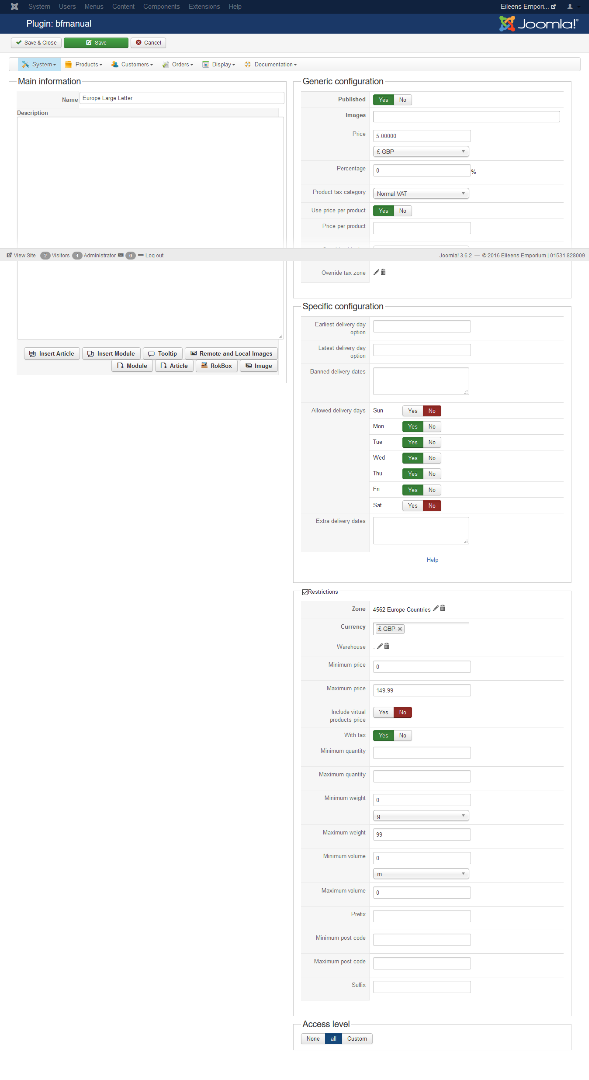589x1080 pixels.
Task: Click the Insert Module editor button
Action: coord(111,353)
